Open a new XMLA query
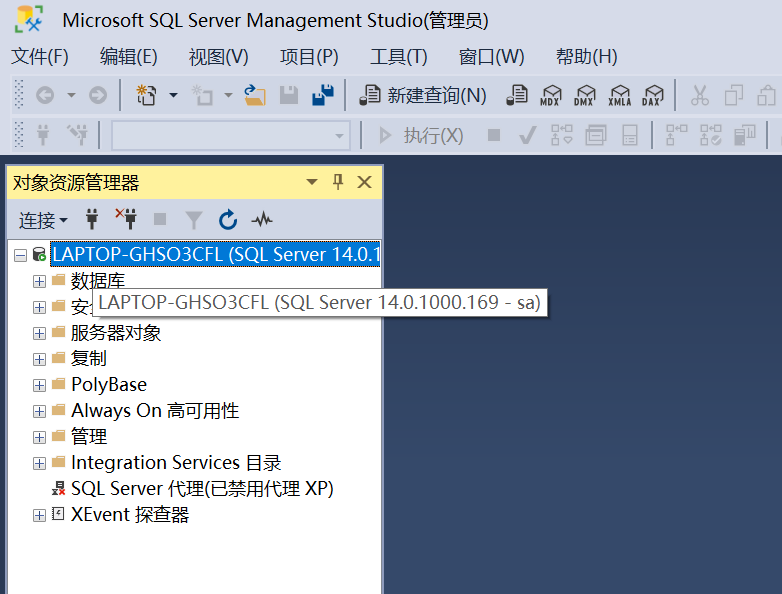The height and width of the screenshot is (594, 782). (x=619, y=95)
